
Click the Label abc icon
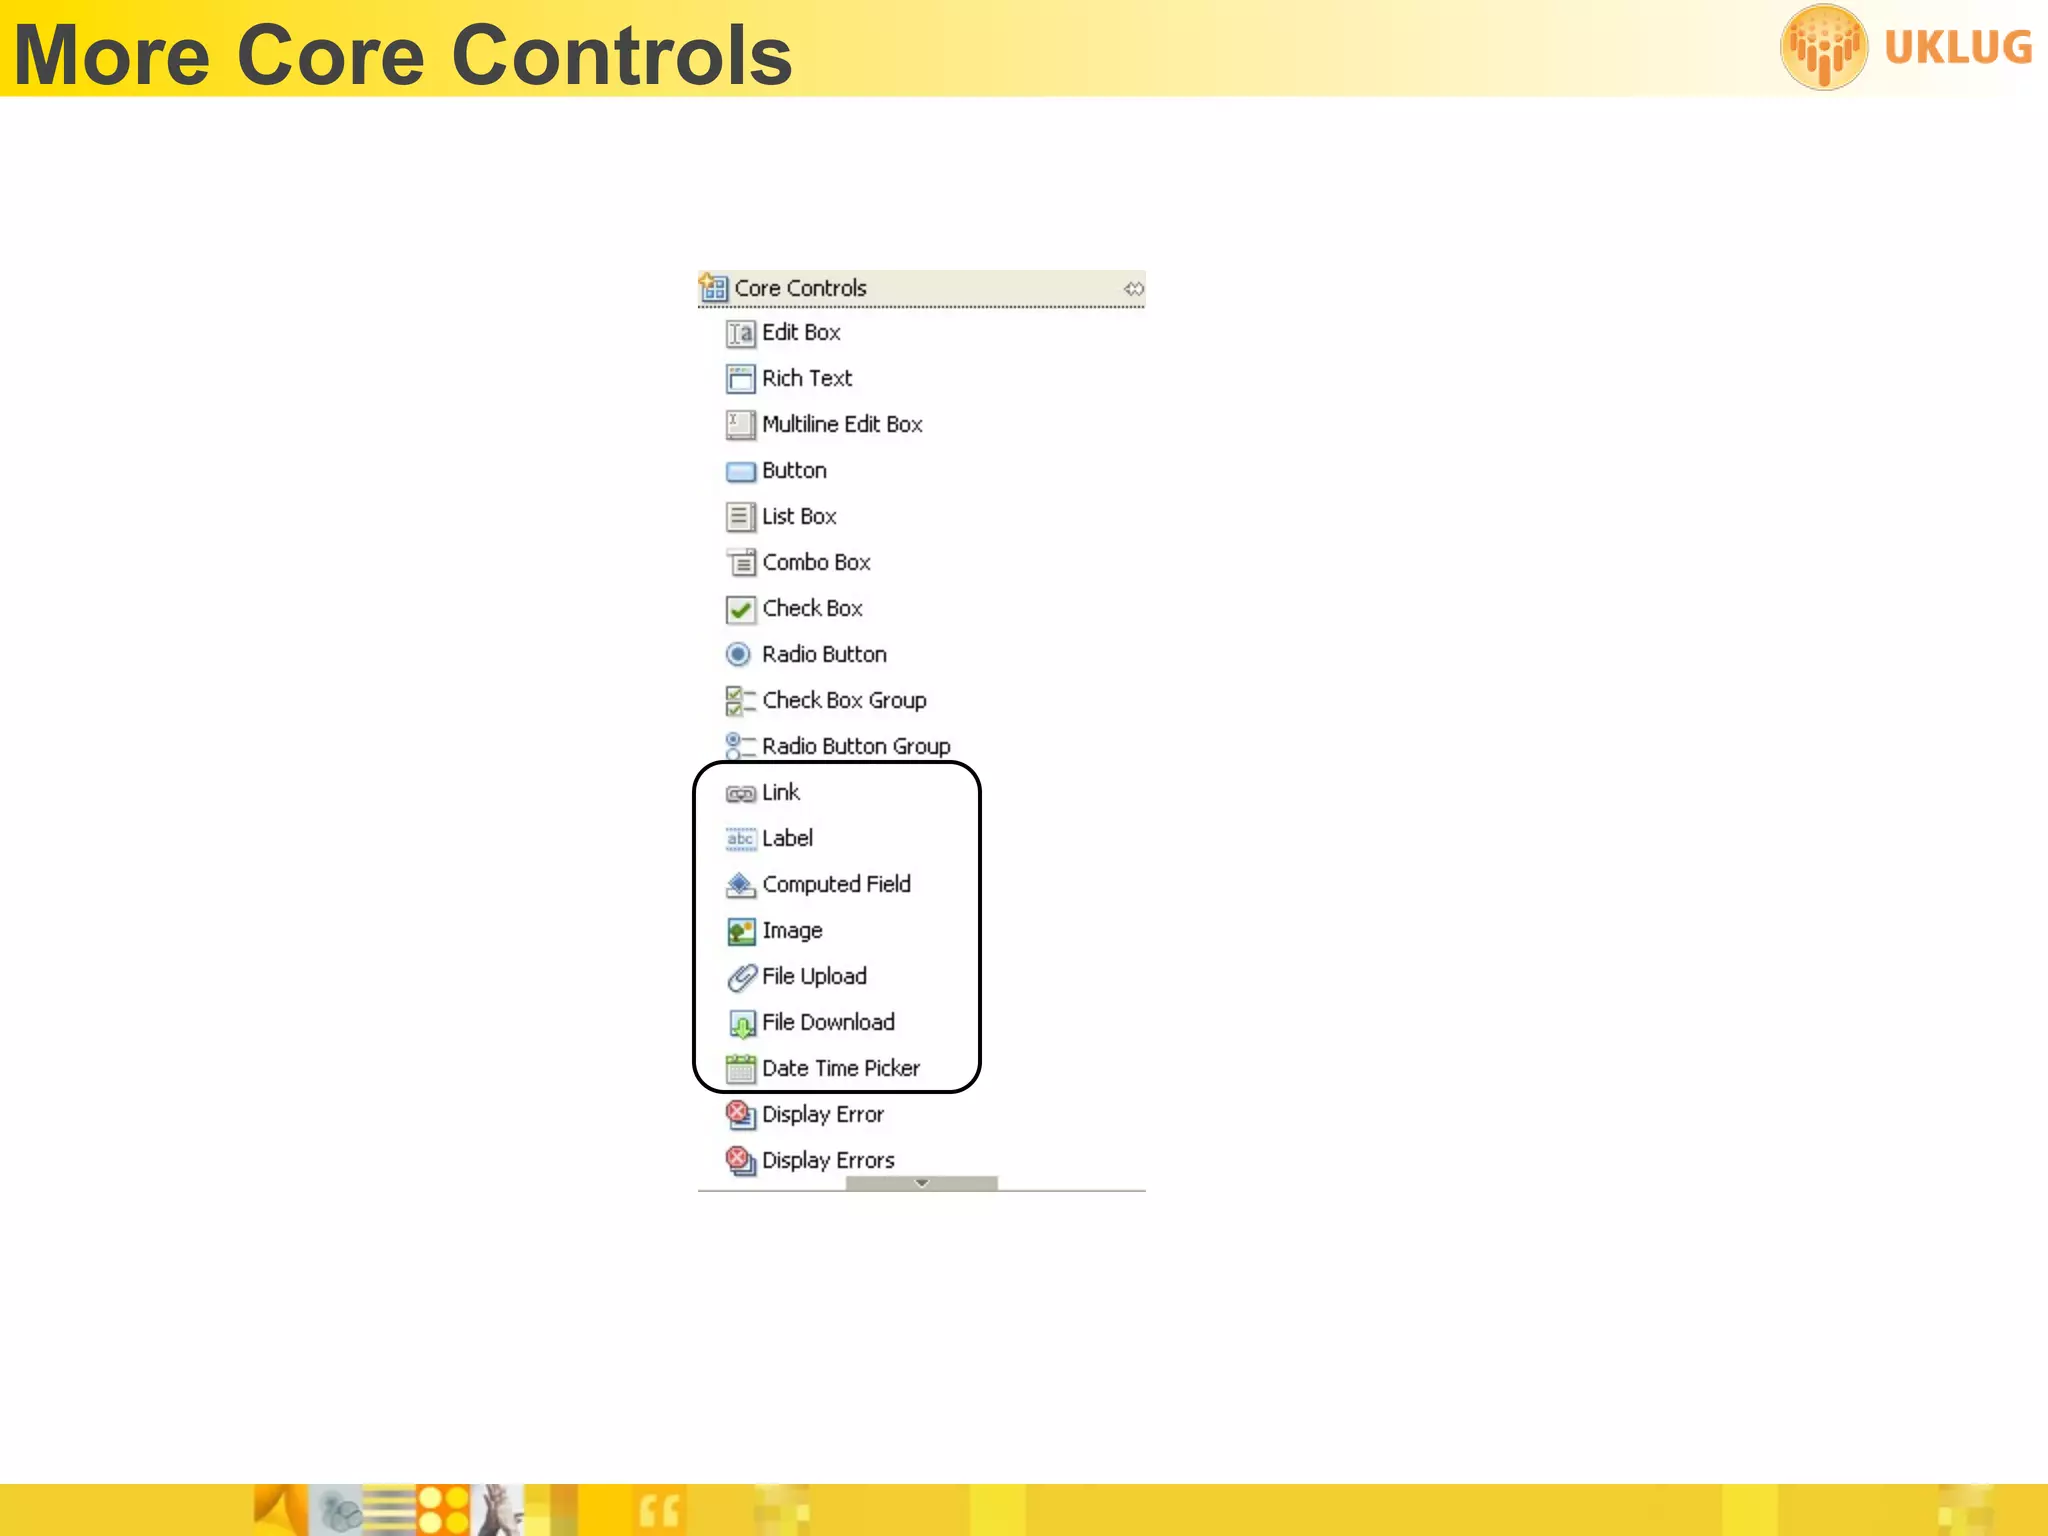pyautogui.click(x=740, y=839)
